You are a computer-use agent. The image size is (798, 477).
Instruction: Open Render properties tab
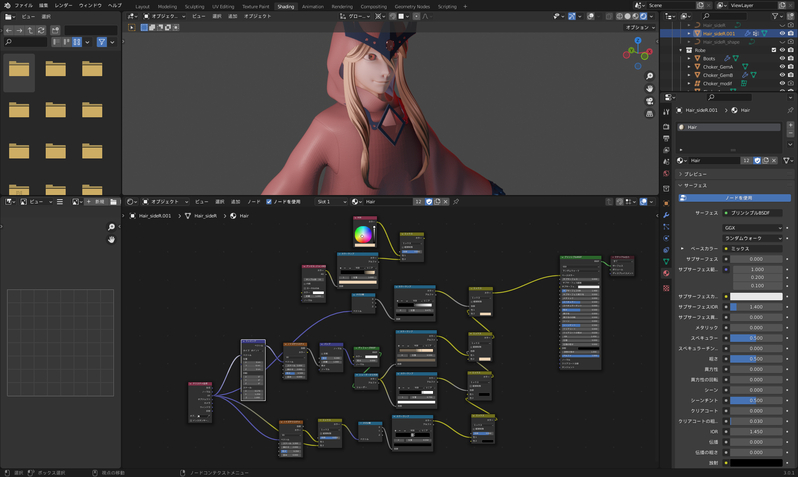click(x=666, y=126)
